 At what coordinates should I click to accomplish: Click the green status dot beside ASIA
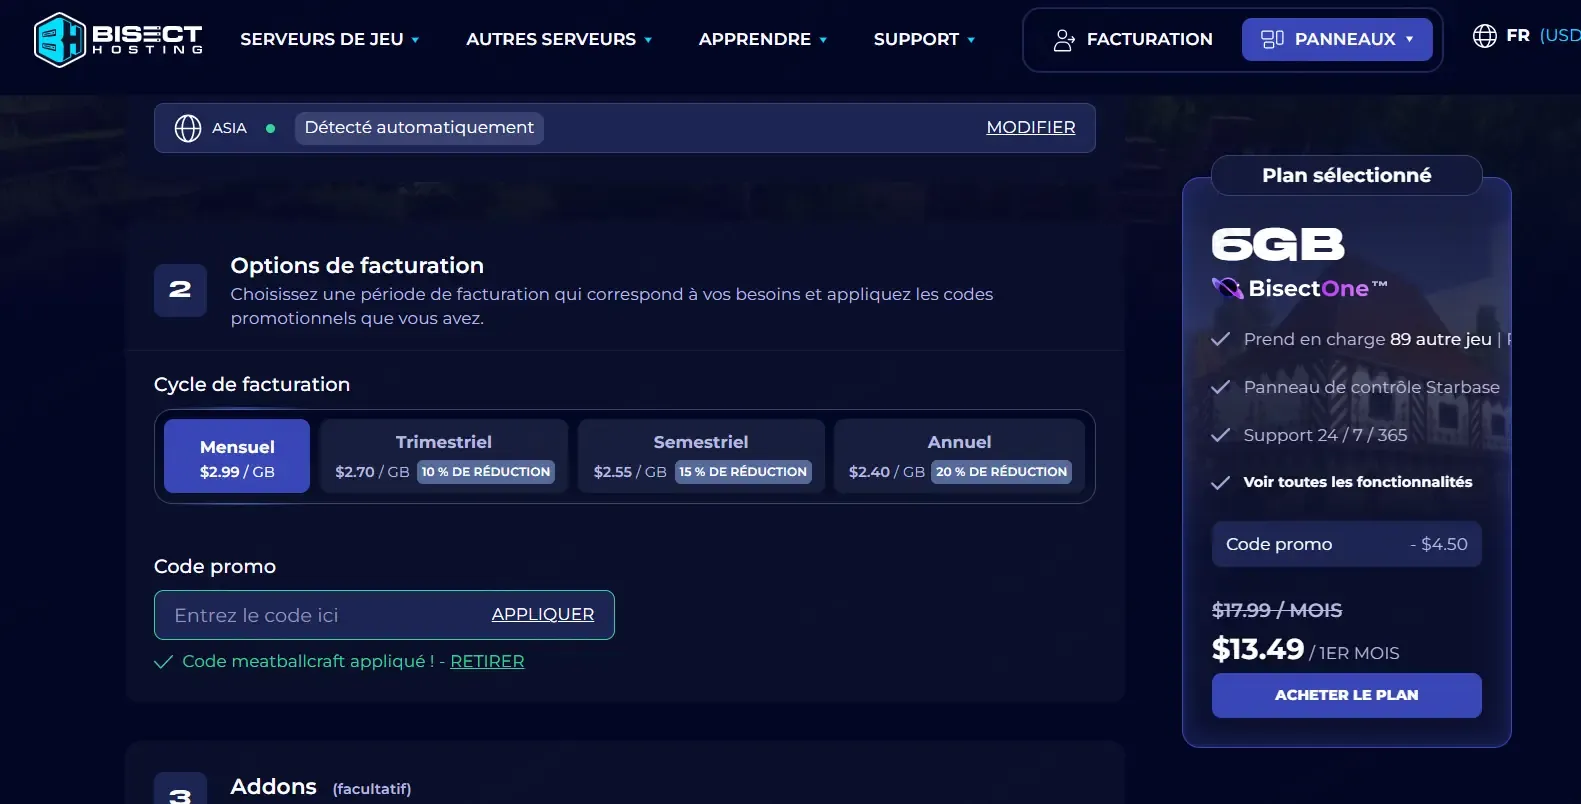[x=270, y=128]
